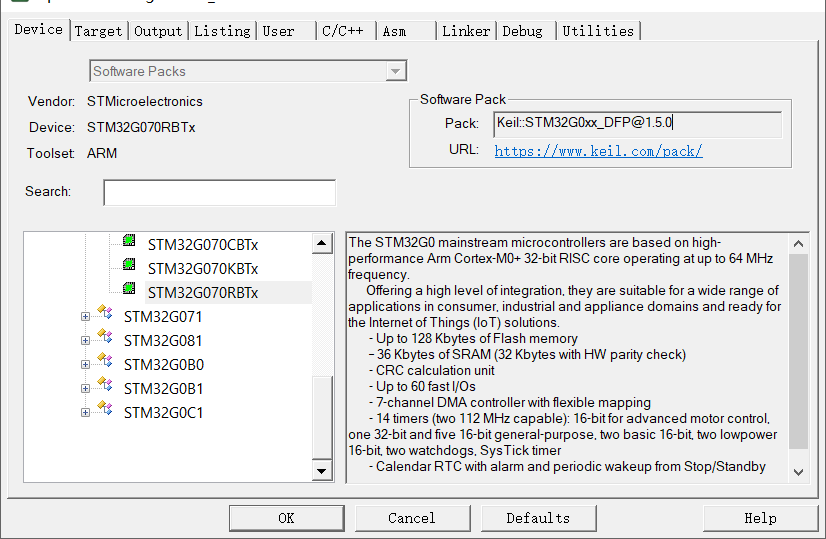Open the Software Packs dropdown
The width and height of the screenshot is (826, 539).
[x=396, y=71]
